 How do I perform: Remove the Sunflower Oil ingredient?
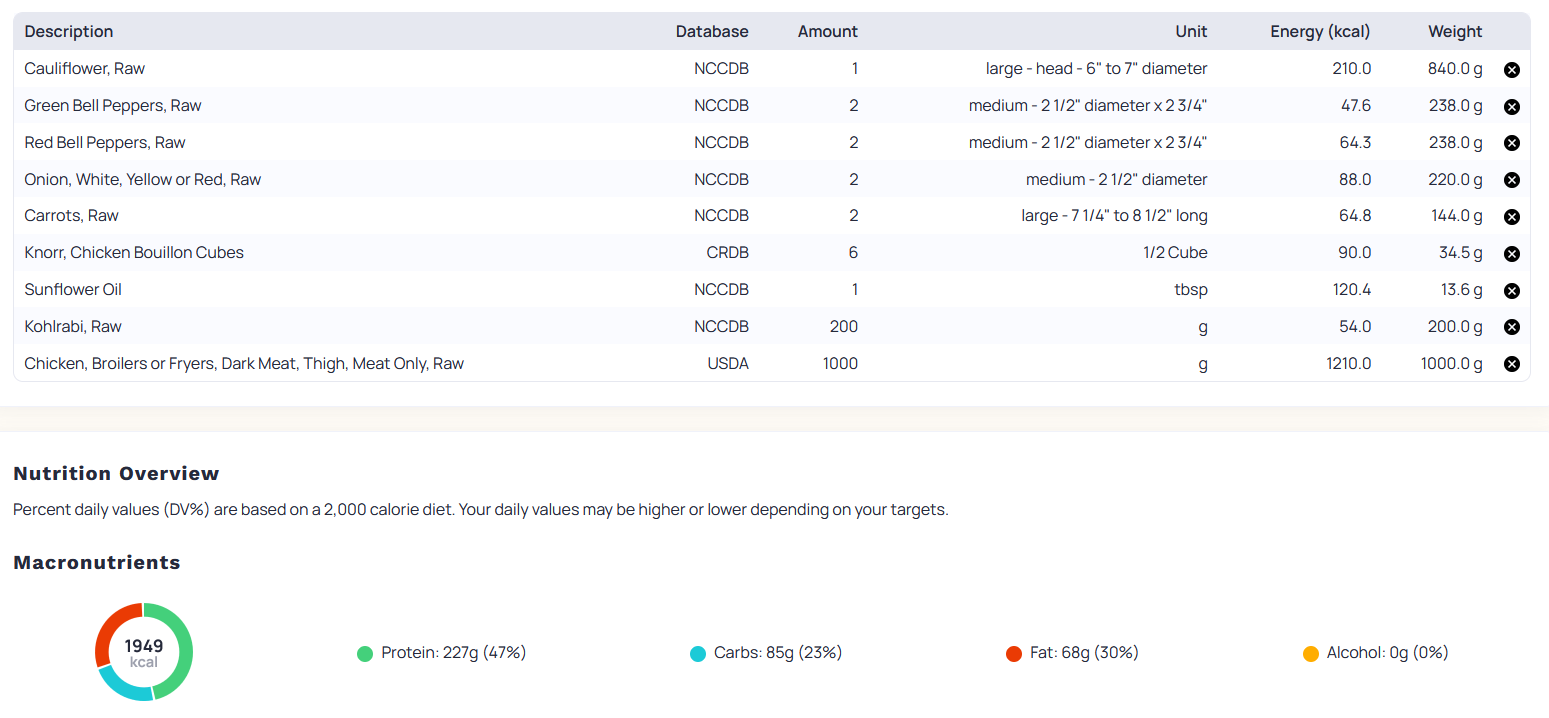(1512, 291)
